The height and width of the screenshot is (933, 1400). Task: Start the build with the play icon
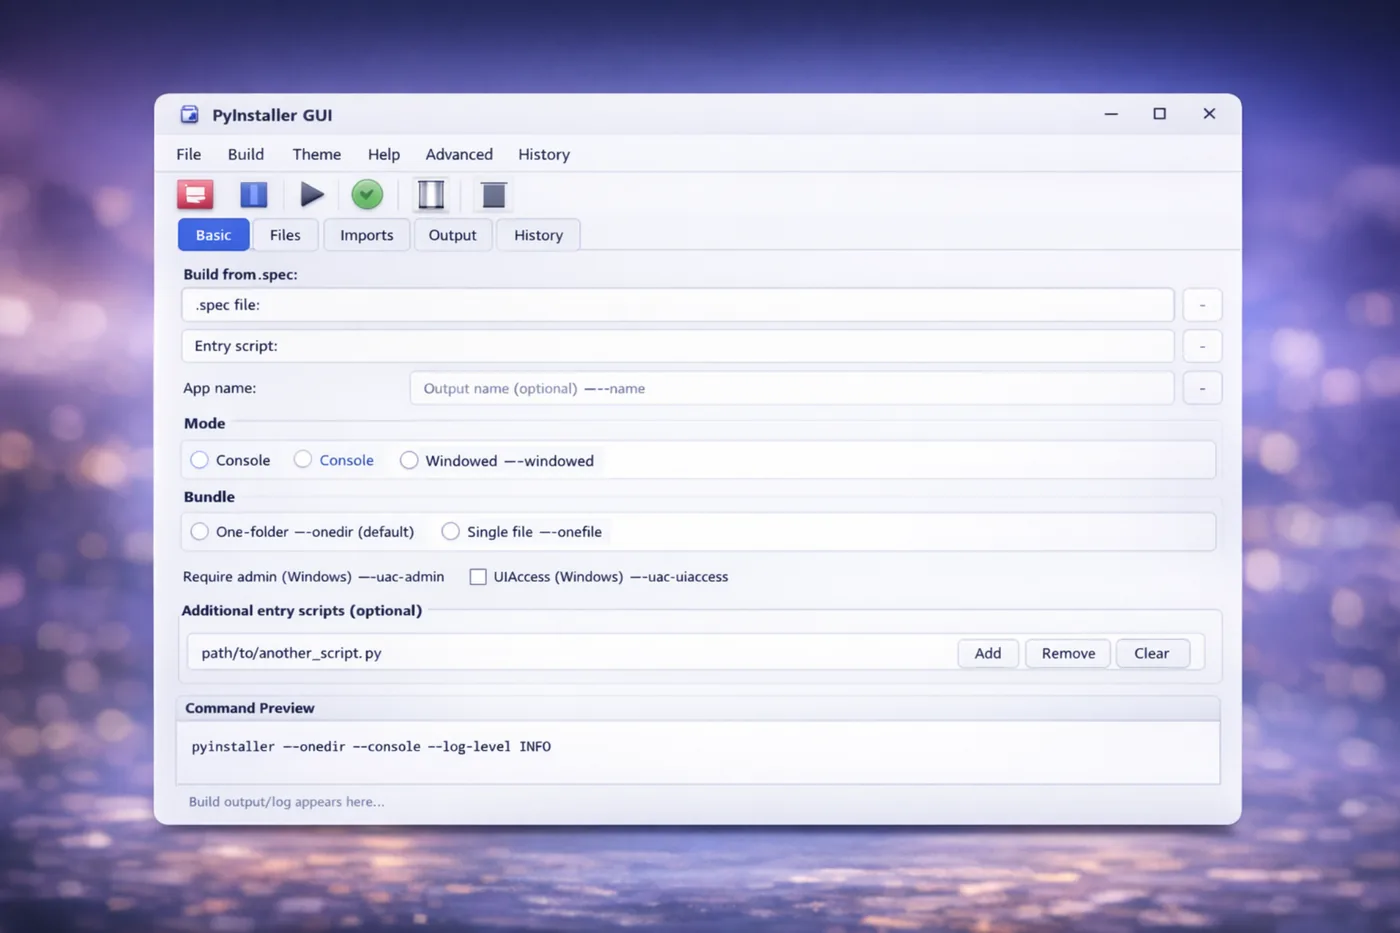(x=311, y=194)
